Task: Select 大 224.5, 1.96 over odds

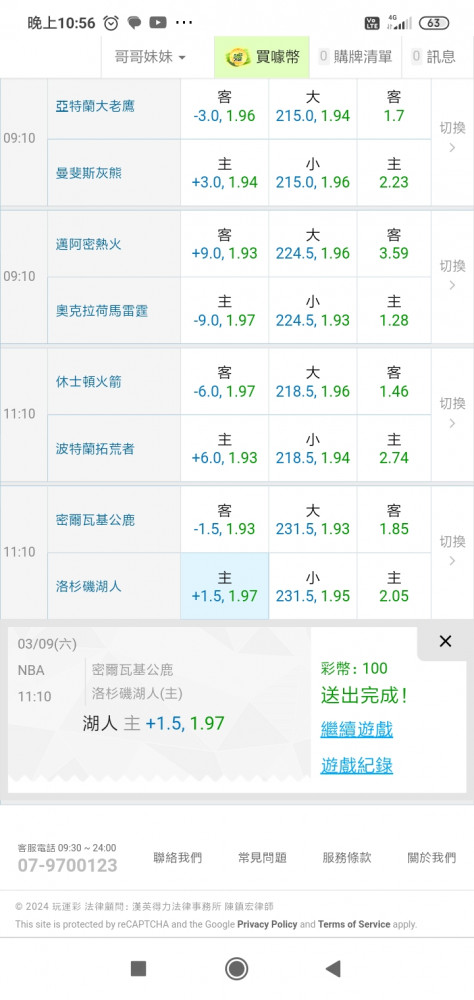Action: (313, 244)
